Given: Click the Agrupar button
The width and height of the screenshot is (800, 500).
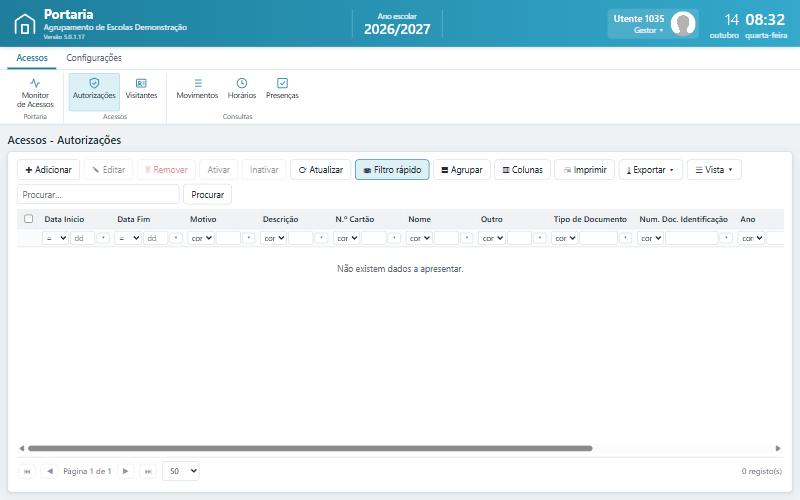Looking at the screenshot, I should click(462, 169).
